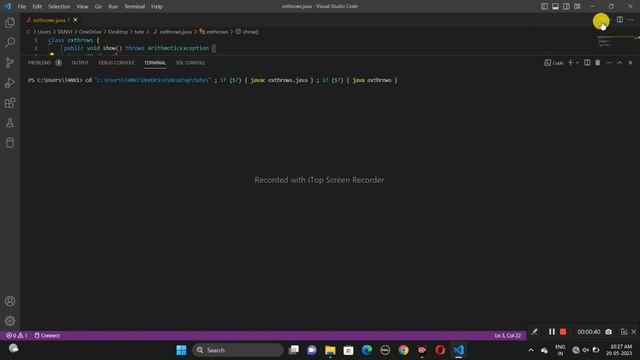Click the Desktop breadcrumb segment
The height and width of the screenshot is (360, 640).
click(x=118, y=31)
